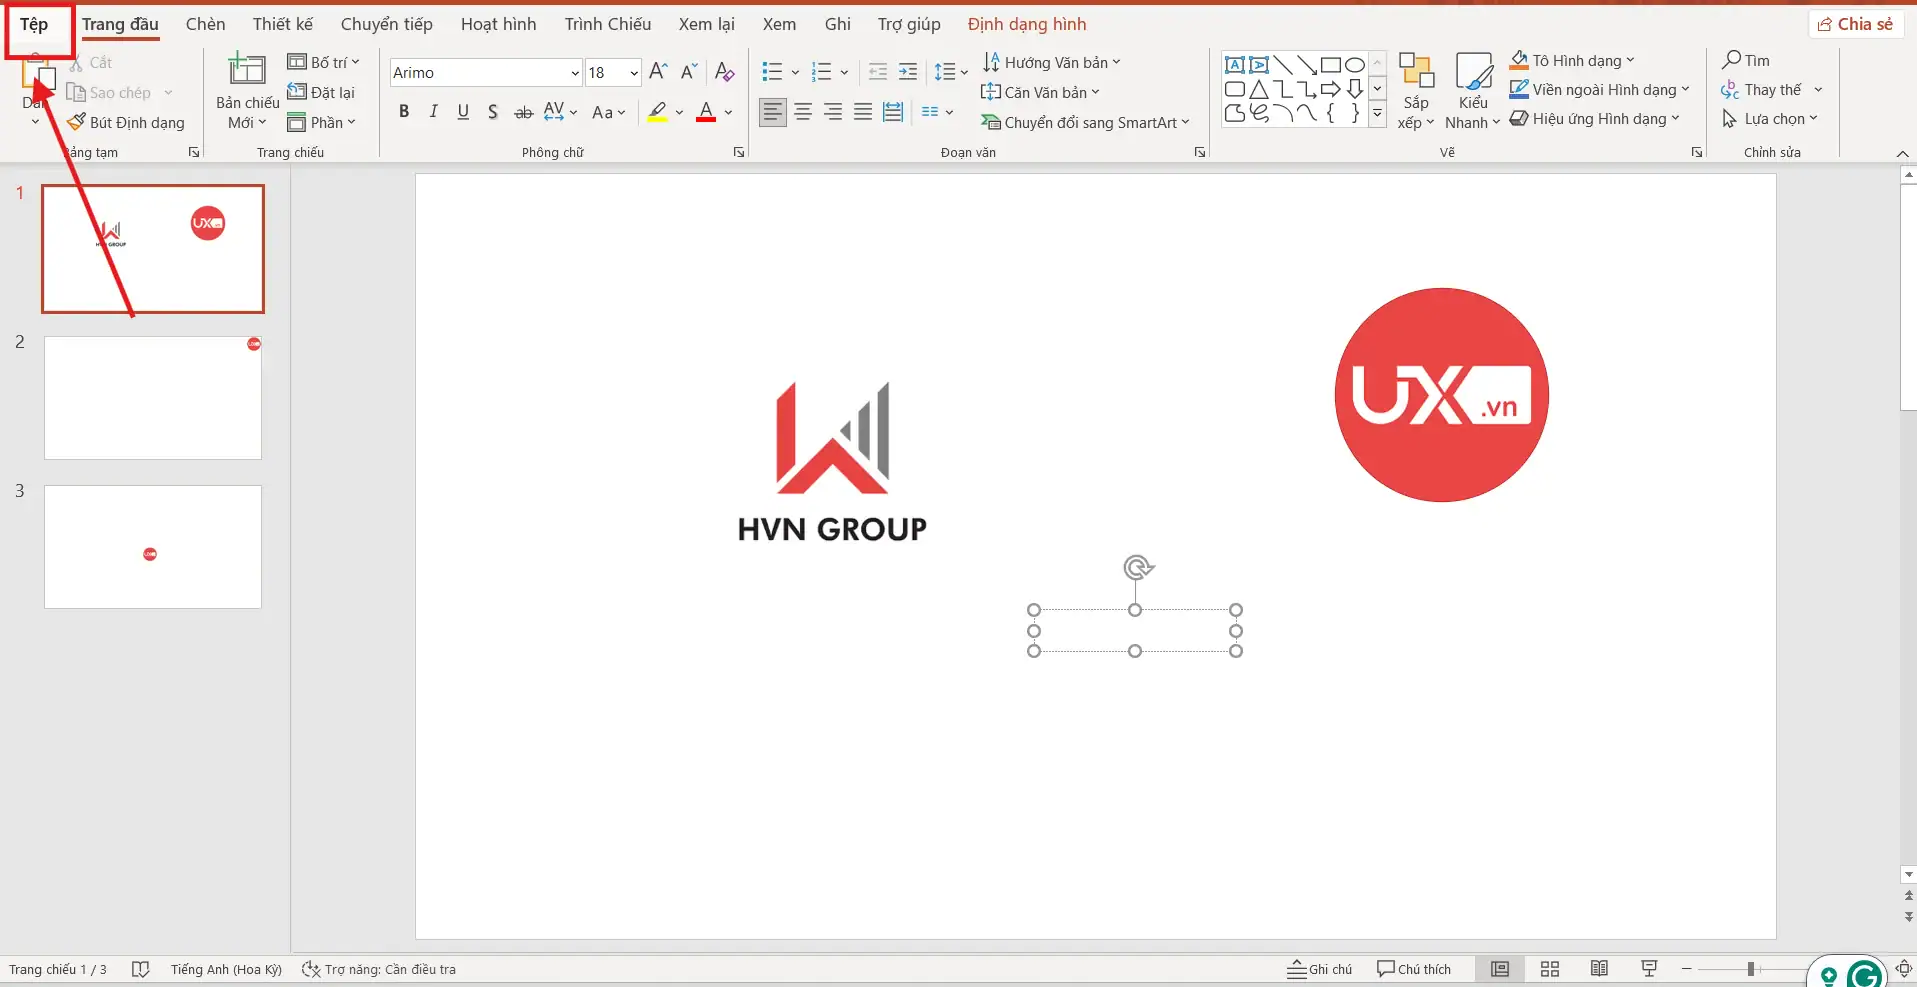Increase font size with the larger A icon

(x=658, y=72)
